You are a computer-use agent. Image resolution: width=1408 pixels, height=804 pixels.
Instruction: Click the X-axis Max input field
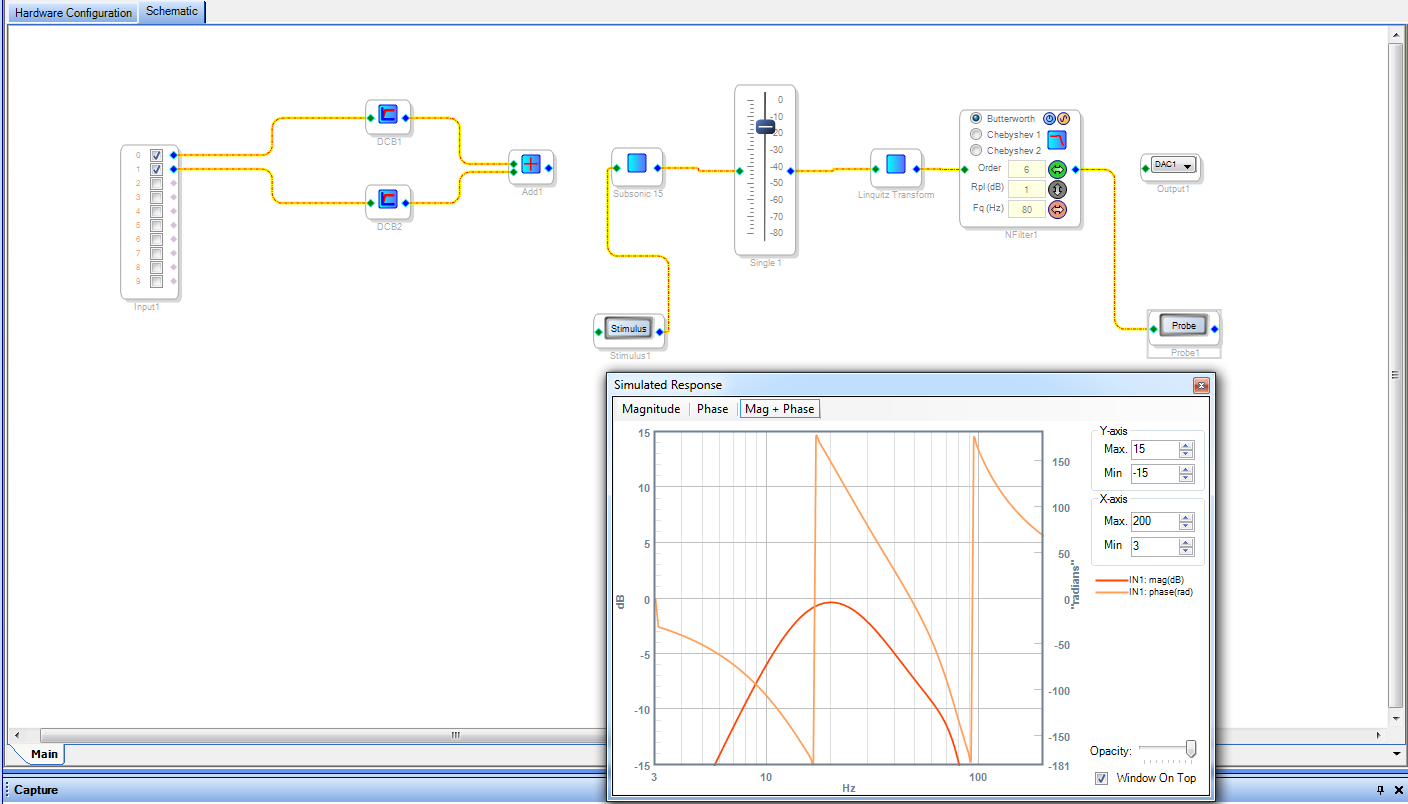point(1154,522)
